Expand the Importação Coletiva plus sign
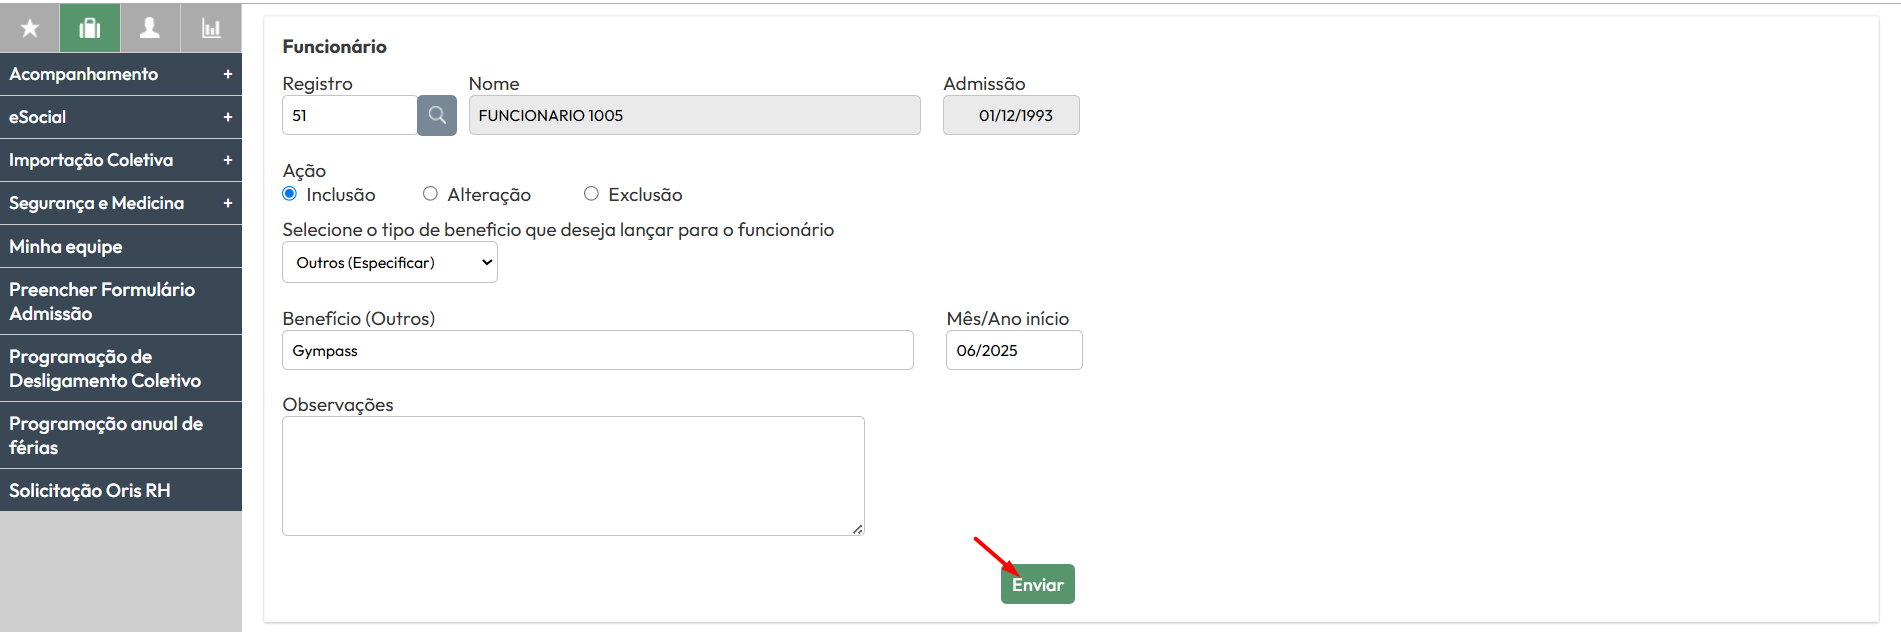 click(x=228, y=160)
